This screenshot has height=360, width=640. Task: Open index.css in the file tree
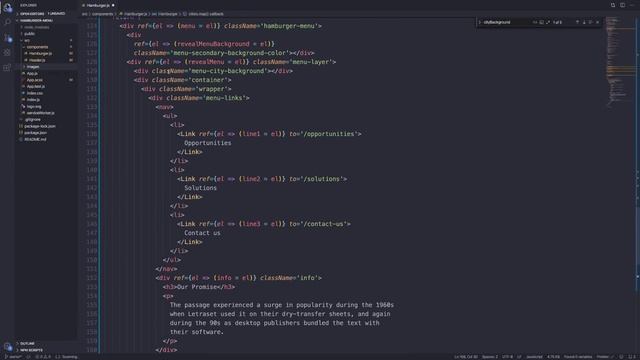[35, 93]
